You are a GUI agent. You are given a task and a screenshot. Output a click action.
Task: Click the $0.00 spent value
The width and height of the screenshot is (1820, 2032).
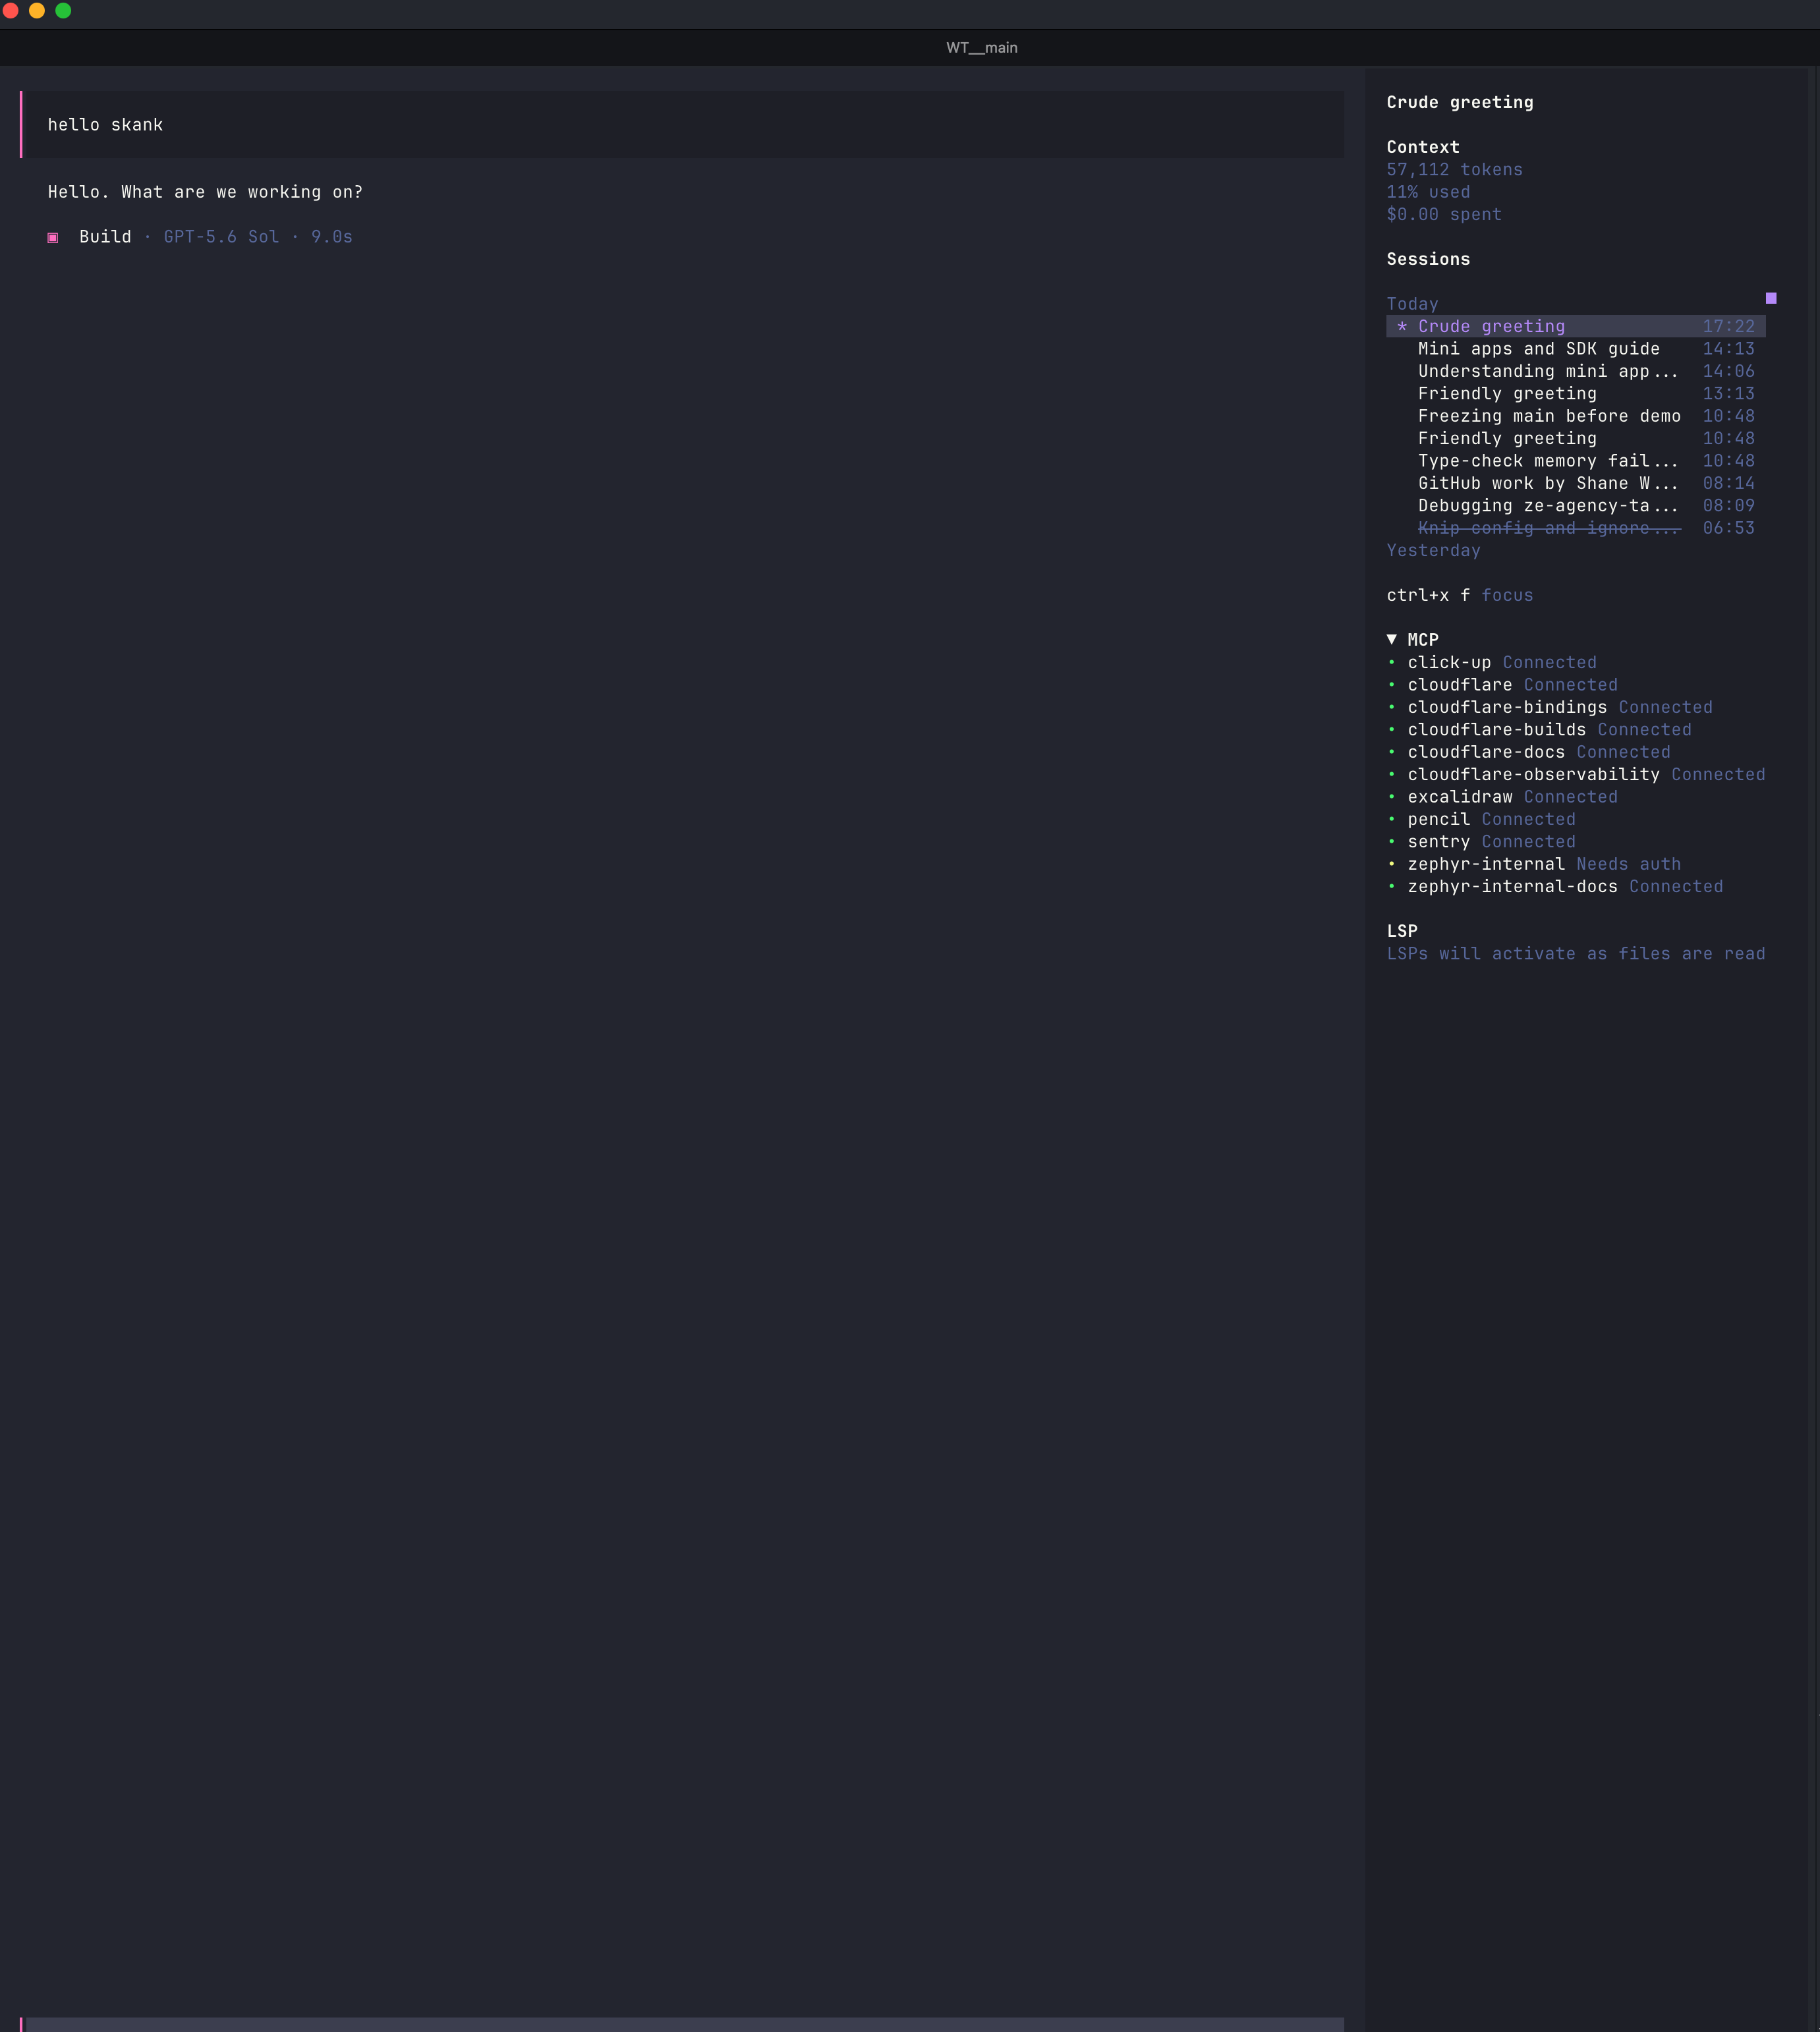[x=1444, y=214]
